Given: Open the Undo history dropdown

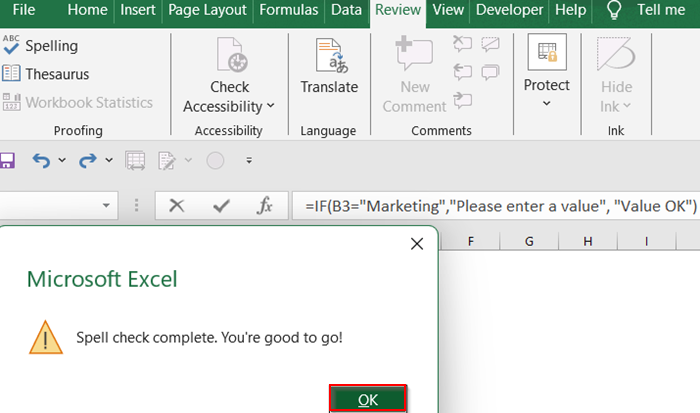Looking at the screenshot, I should pyautogui.click(x=62, y=160).
